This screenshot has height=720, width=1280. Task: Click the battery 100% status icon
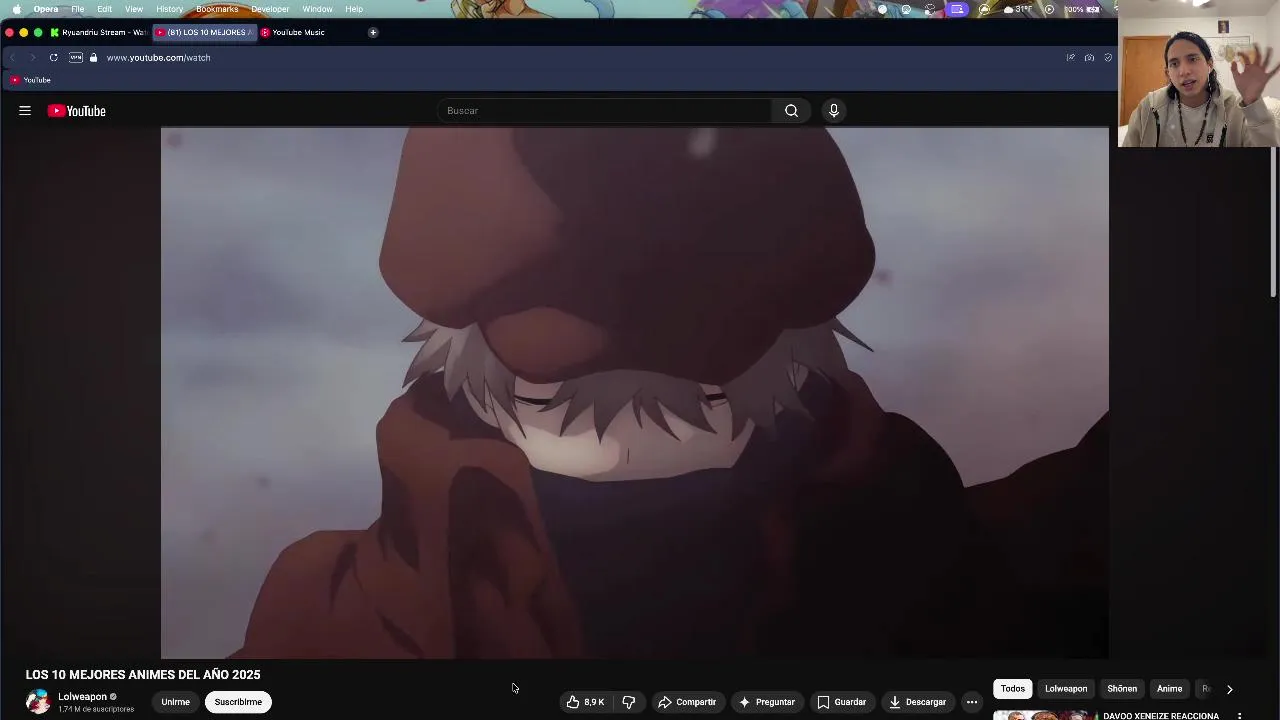1081,9
